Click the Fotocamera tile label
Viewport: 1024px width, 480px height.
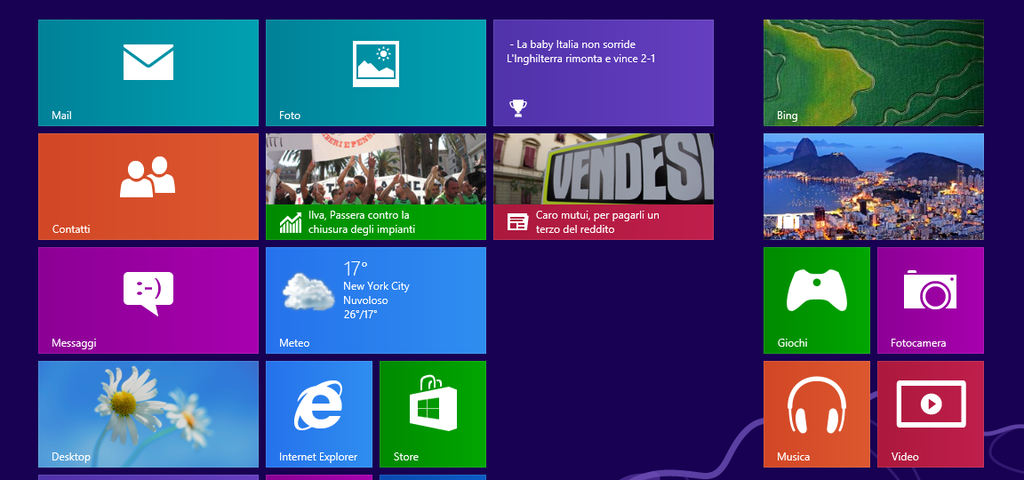pyautogui.click(x=918, y=343)
